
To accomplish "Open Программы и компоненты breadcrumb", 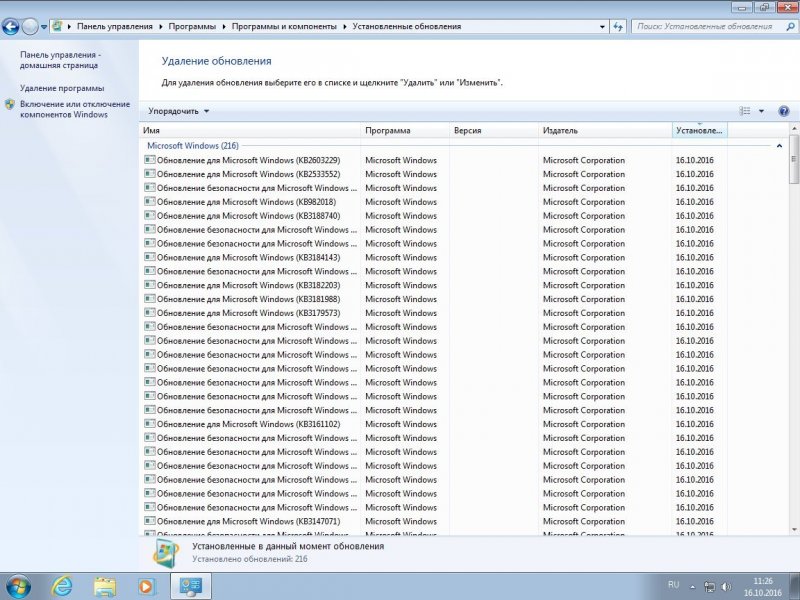I will (284, 26).
